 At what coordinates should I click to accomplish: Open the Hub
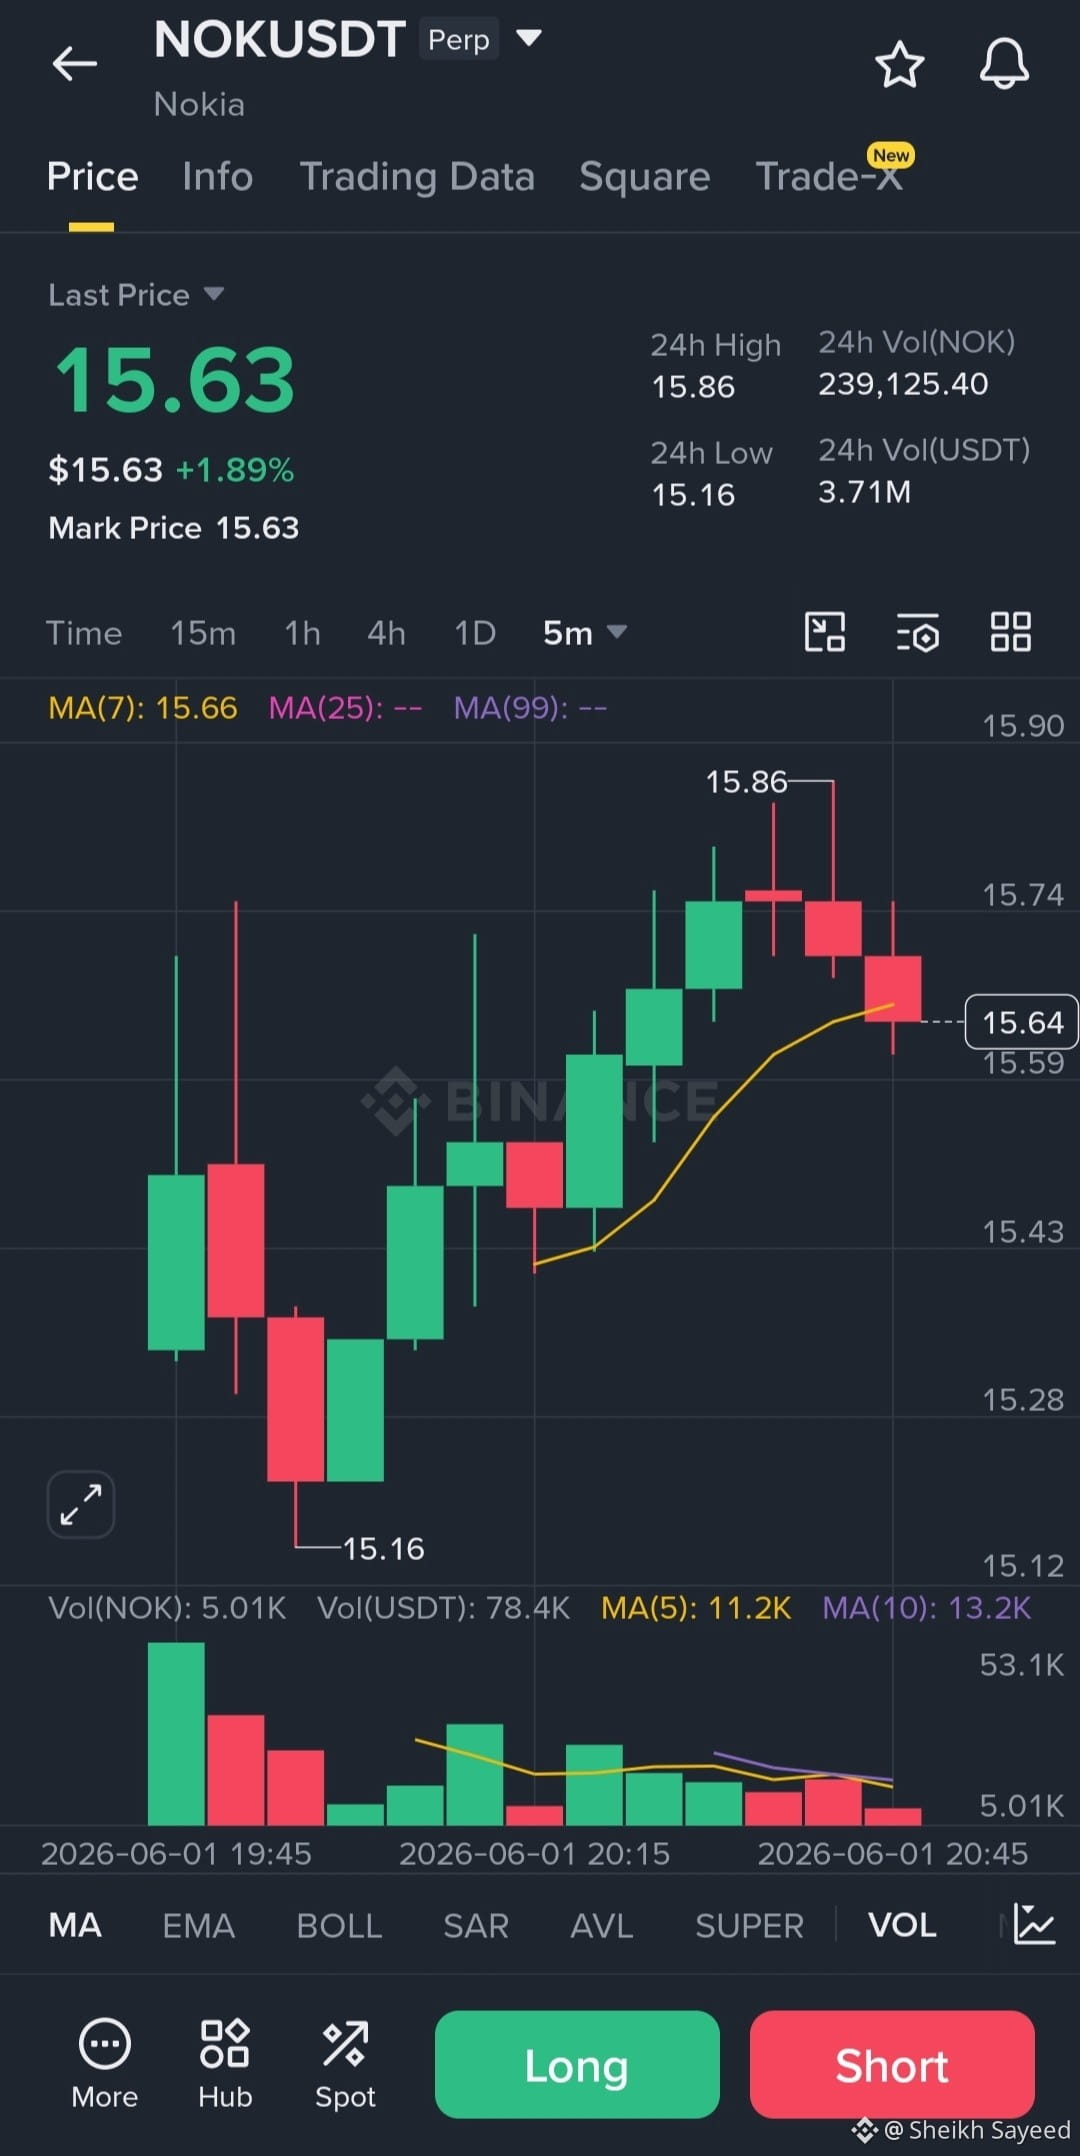coord(225,2063)
